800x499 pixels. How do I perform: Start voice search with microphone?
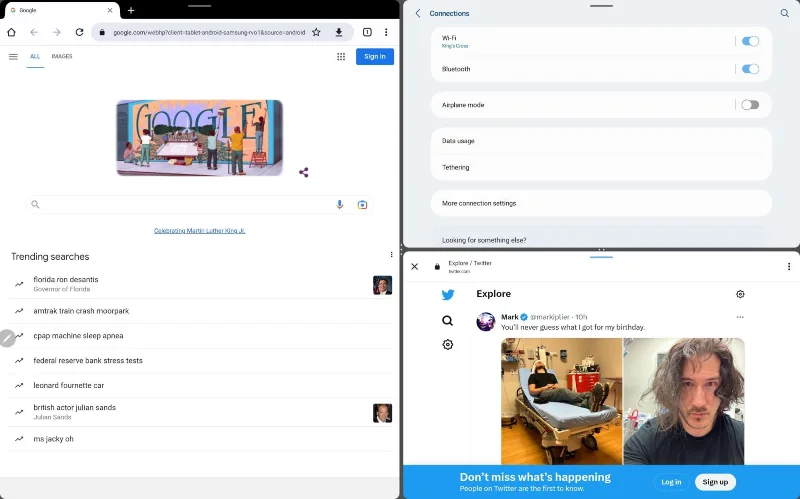pyautogui.click(x=340, y=205)
